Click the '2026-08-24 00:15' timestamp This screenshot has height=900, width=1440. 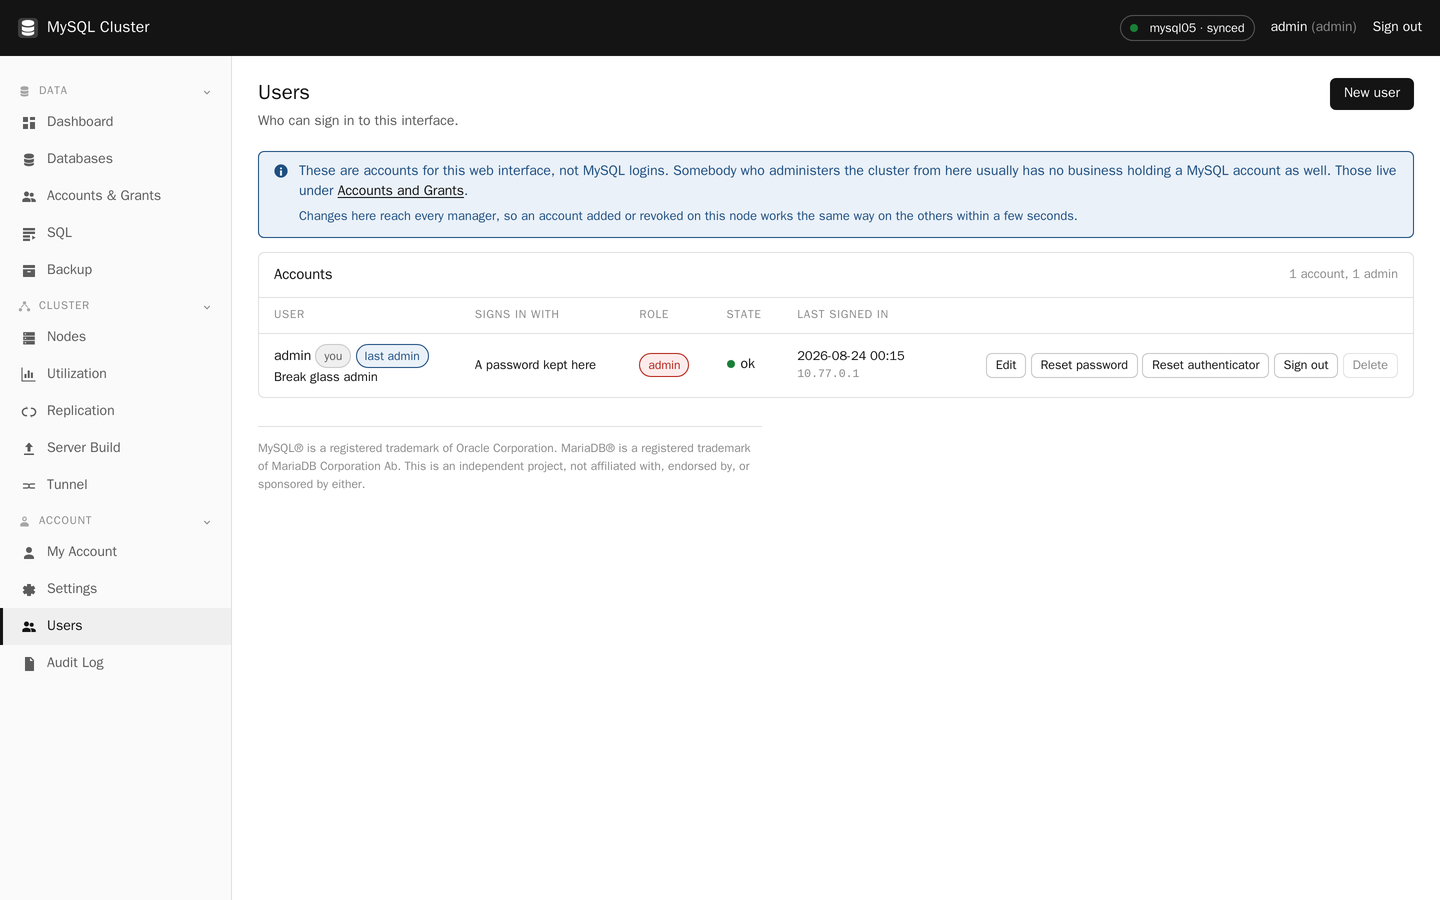click(x=851, y=356)
